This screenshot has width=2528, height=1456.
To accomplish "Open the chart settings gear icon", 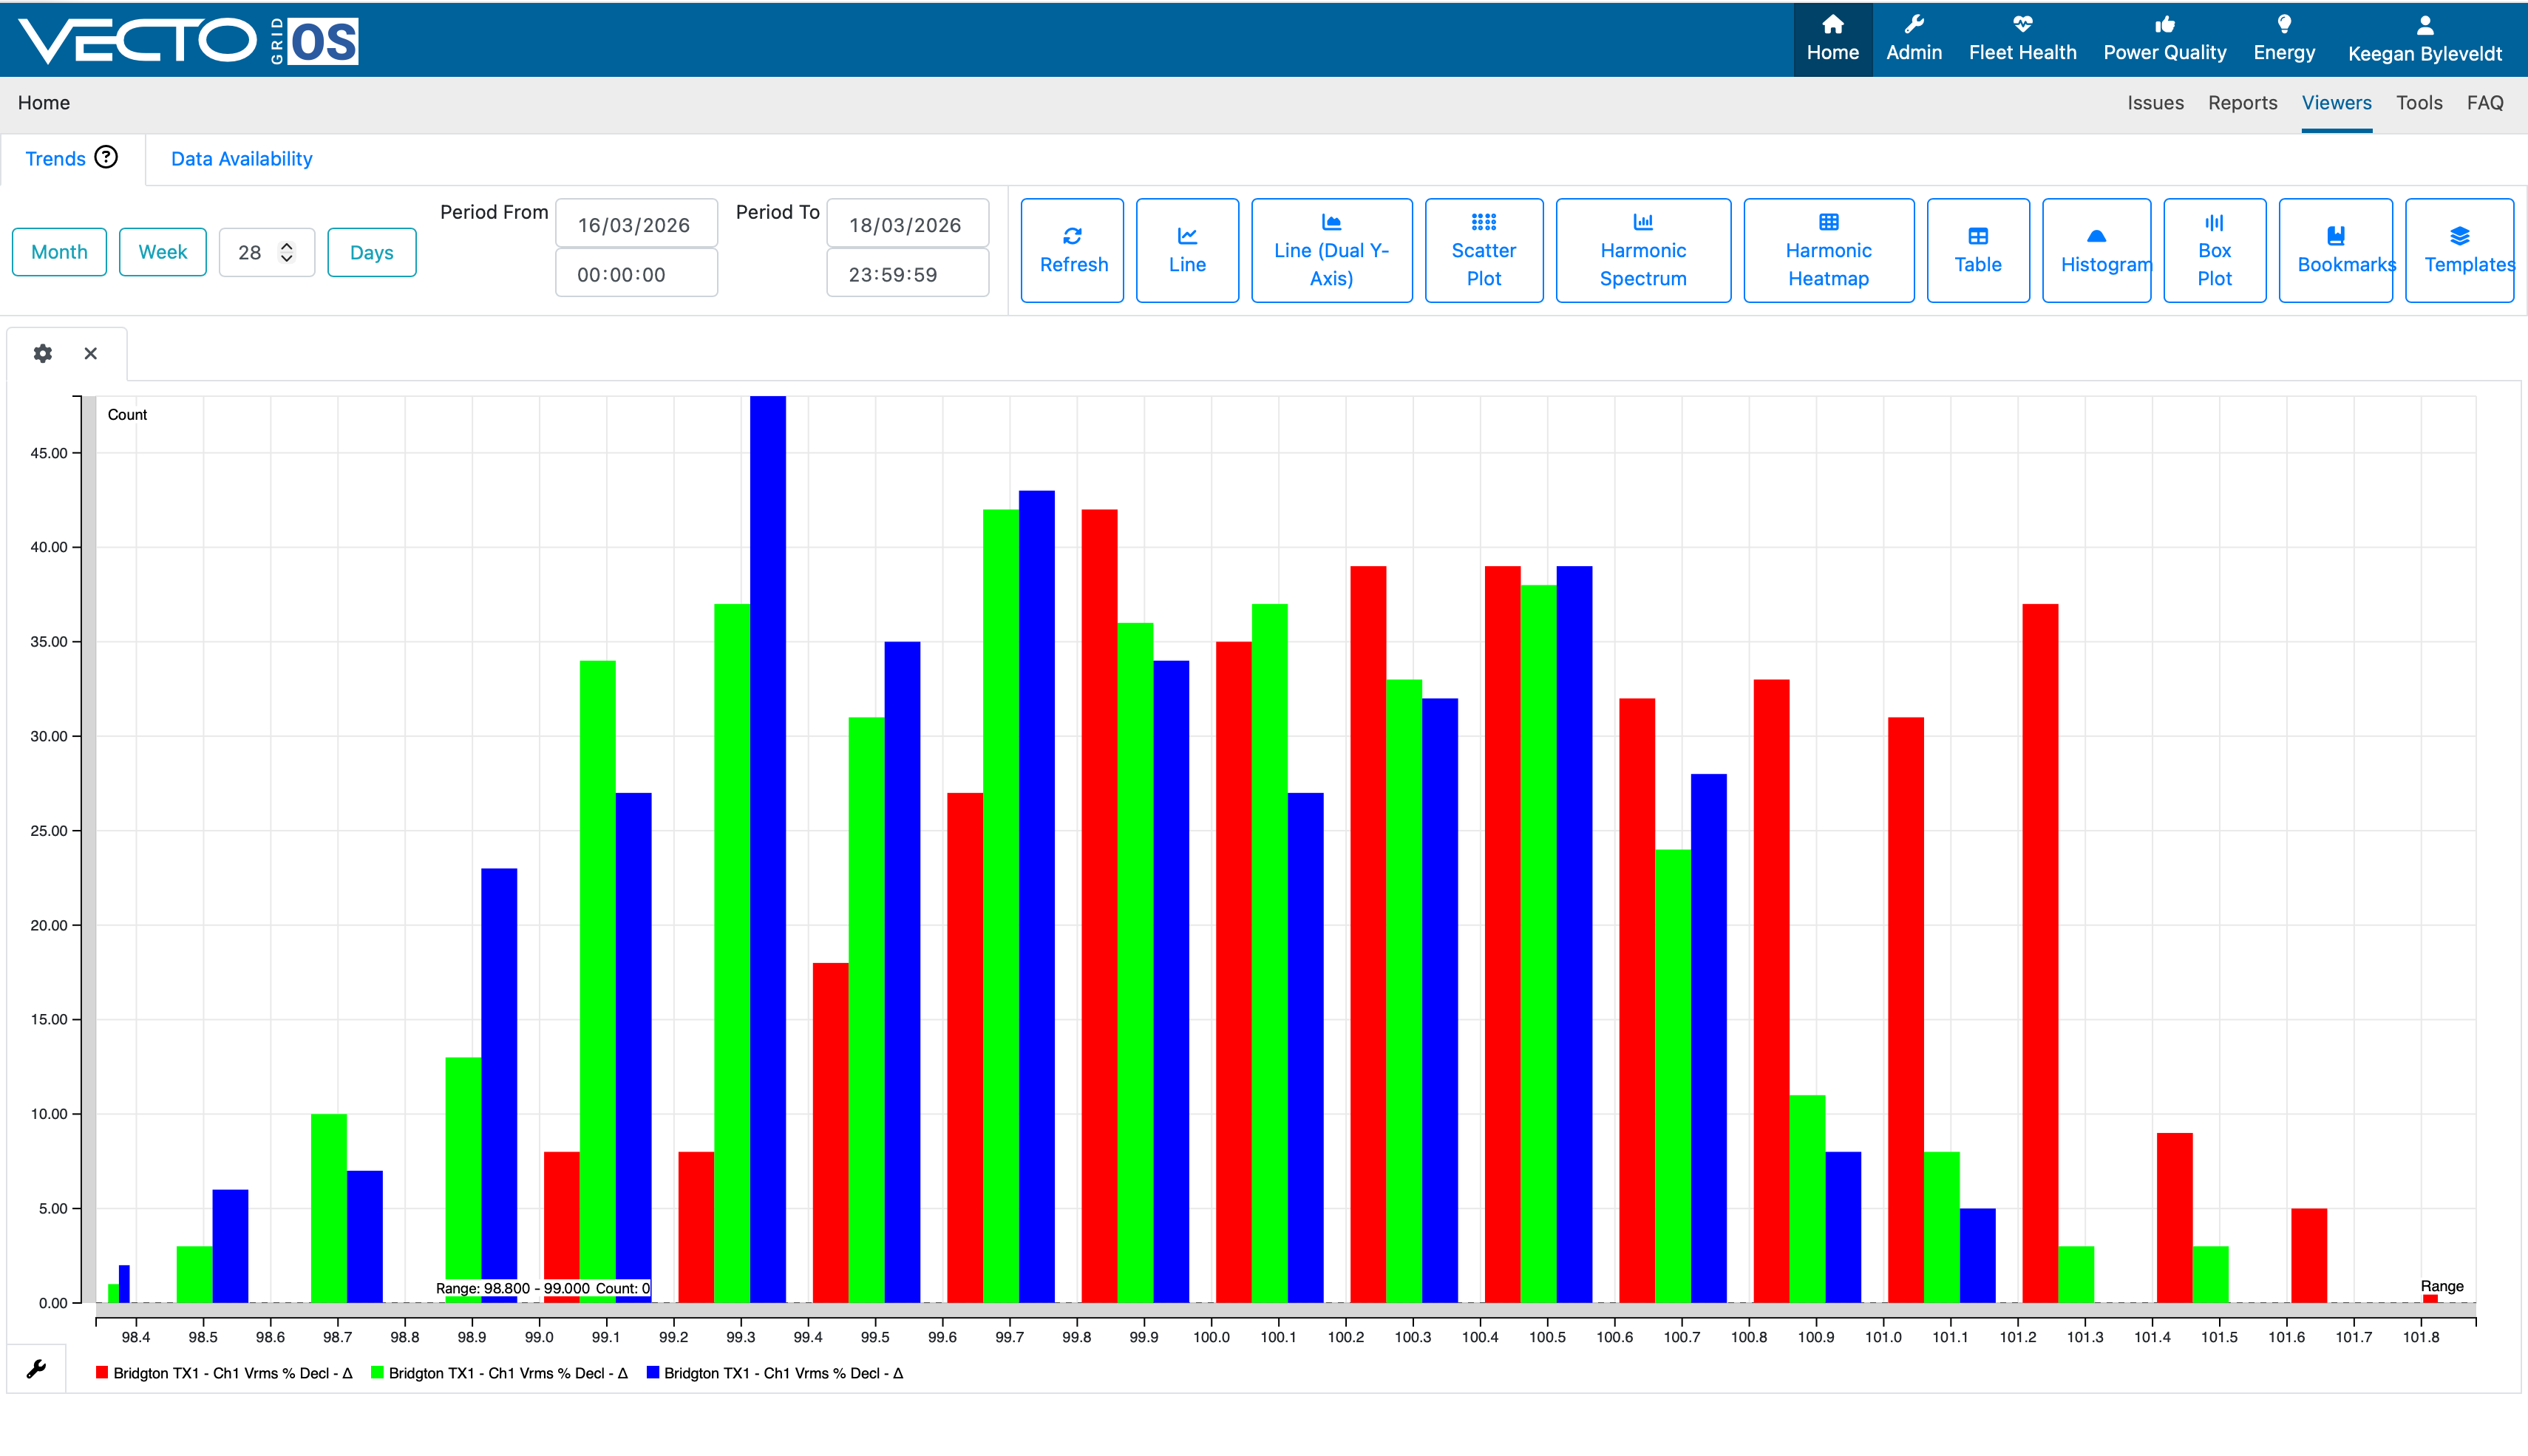I will click(43, 353).
